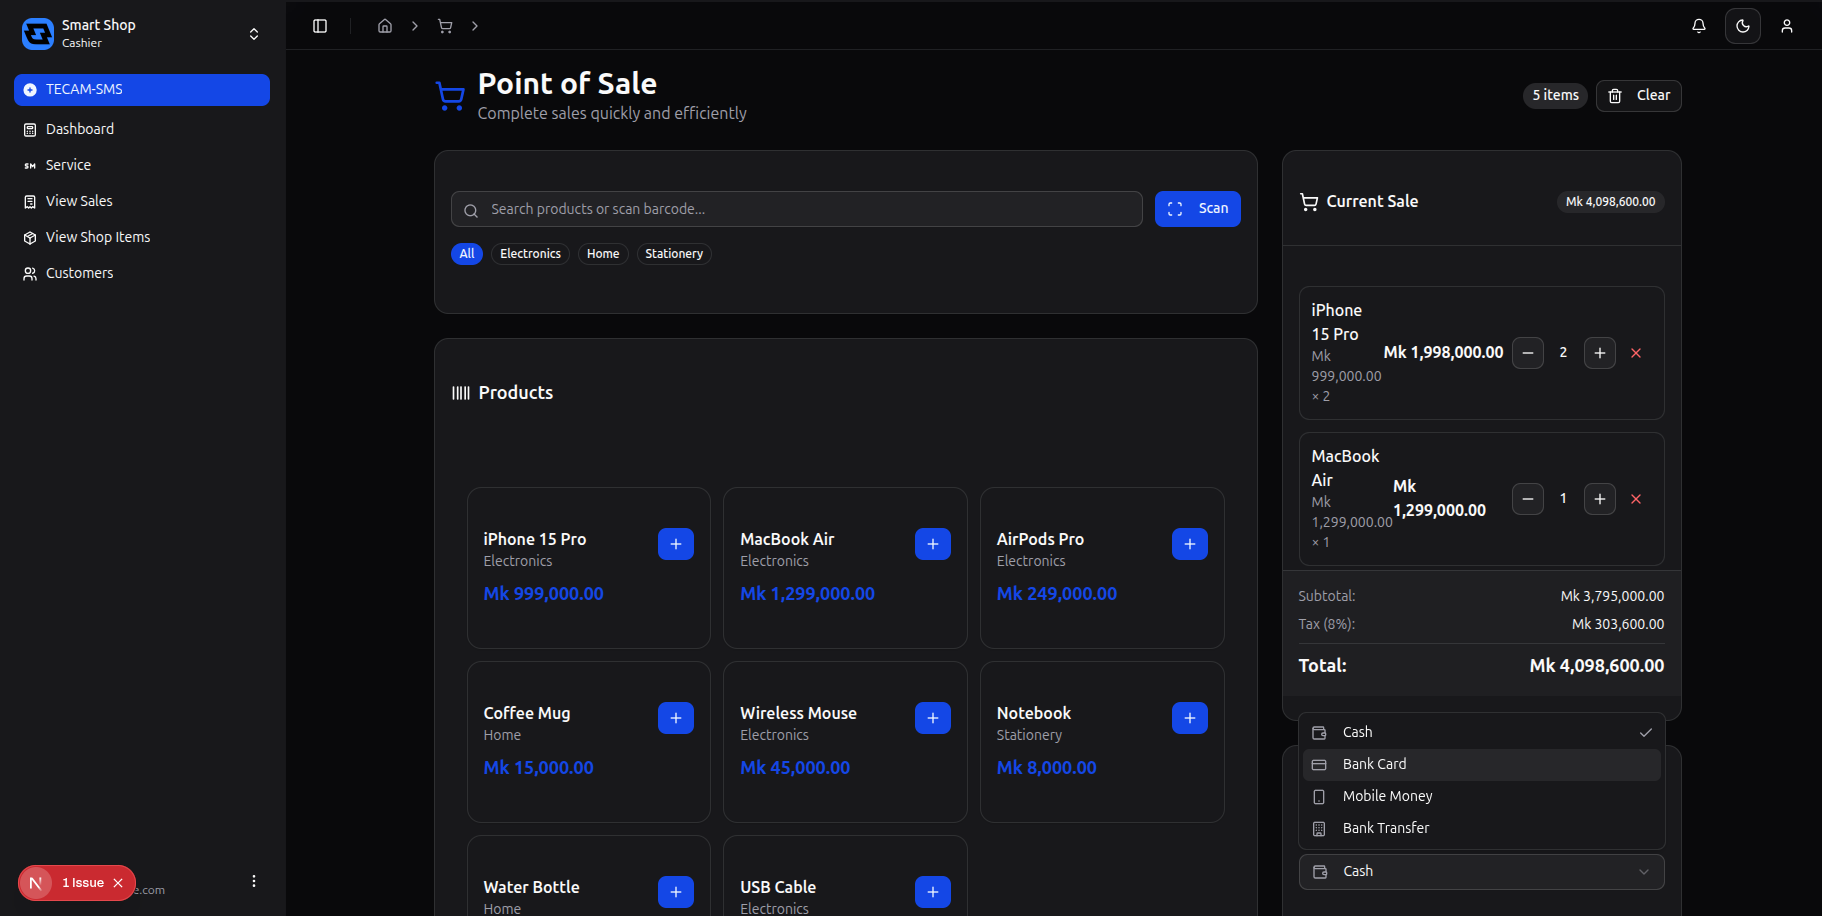This screenshot has width=1822, height=916.
Task: Dismiss the 1 Issue notification
Action: click(x=118, y=883)
